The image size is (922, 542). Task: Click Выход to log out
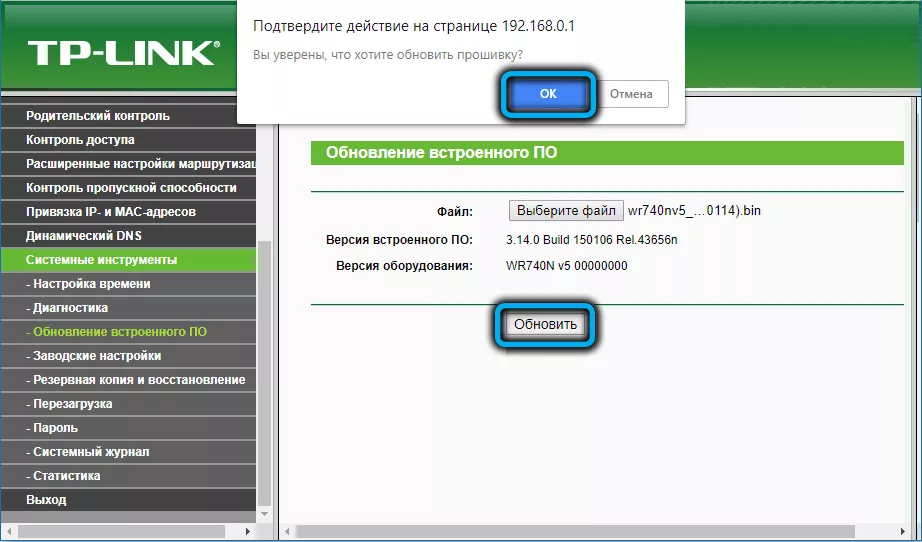click(x=128, y=500)
